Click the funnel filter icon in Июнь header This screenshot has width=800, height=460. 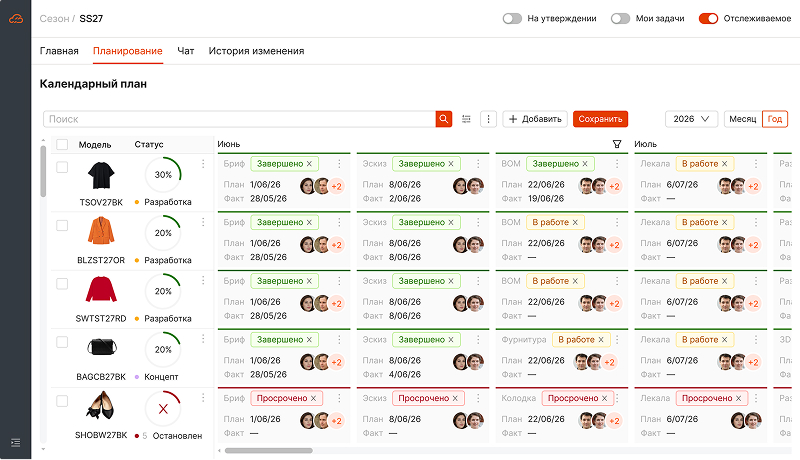pos(617,144)
